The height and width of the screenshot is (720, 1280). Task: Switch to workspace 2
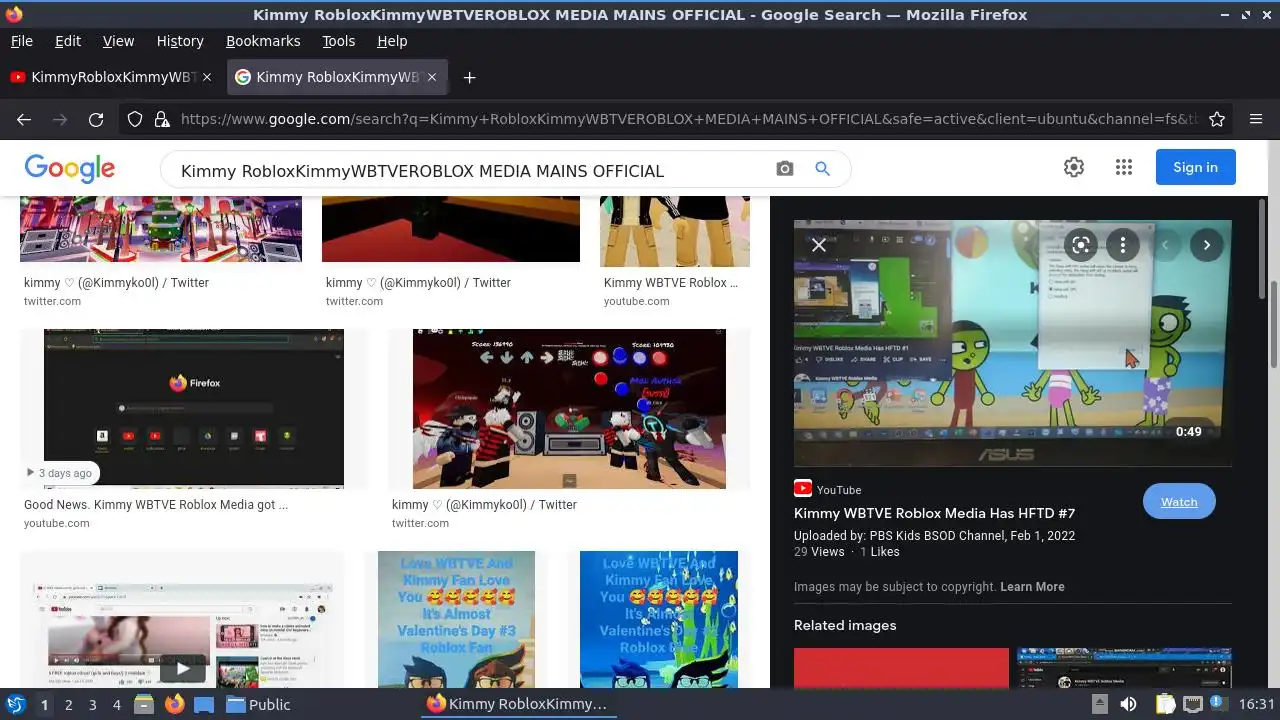68,705
